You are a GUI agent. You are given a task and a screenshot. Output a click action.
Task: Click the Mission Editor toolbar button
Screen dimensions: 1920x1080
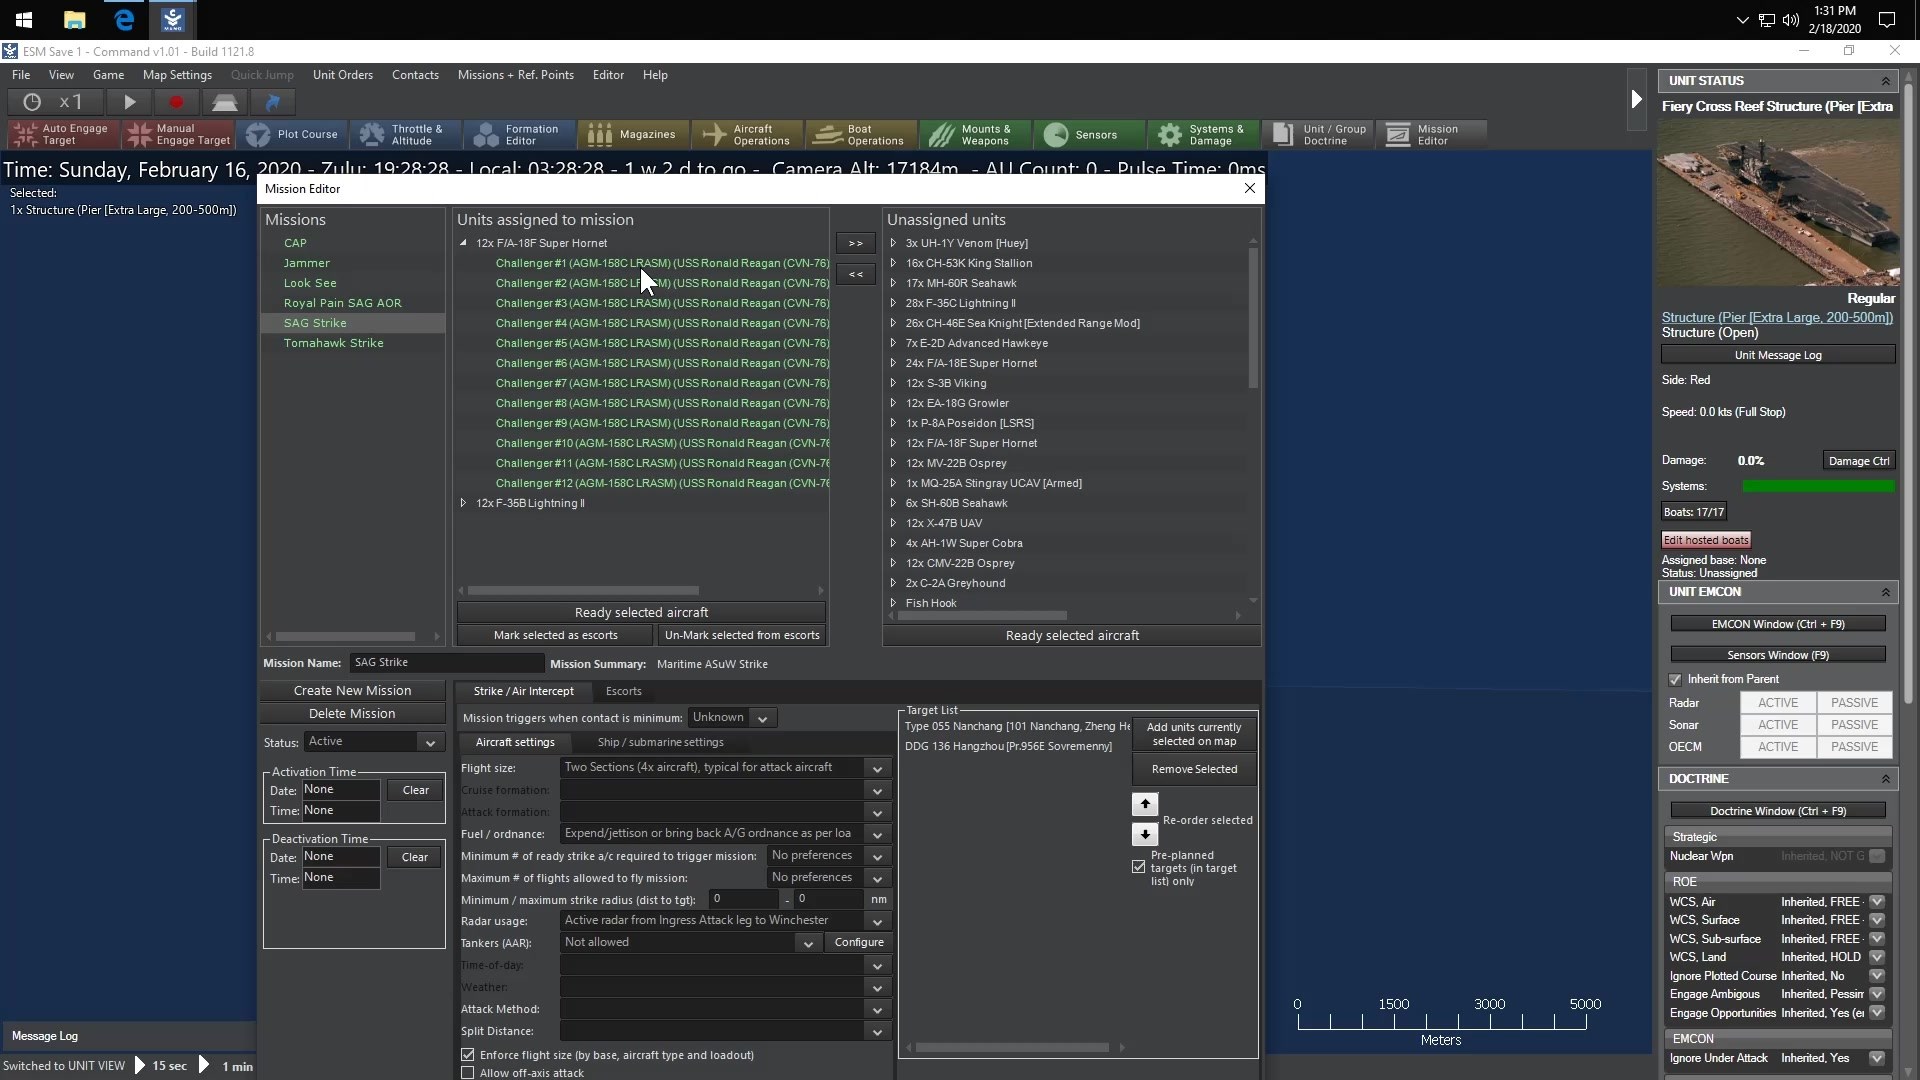1431,134
